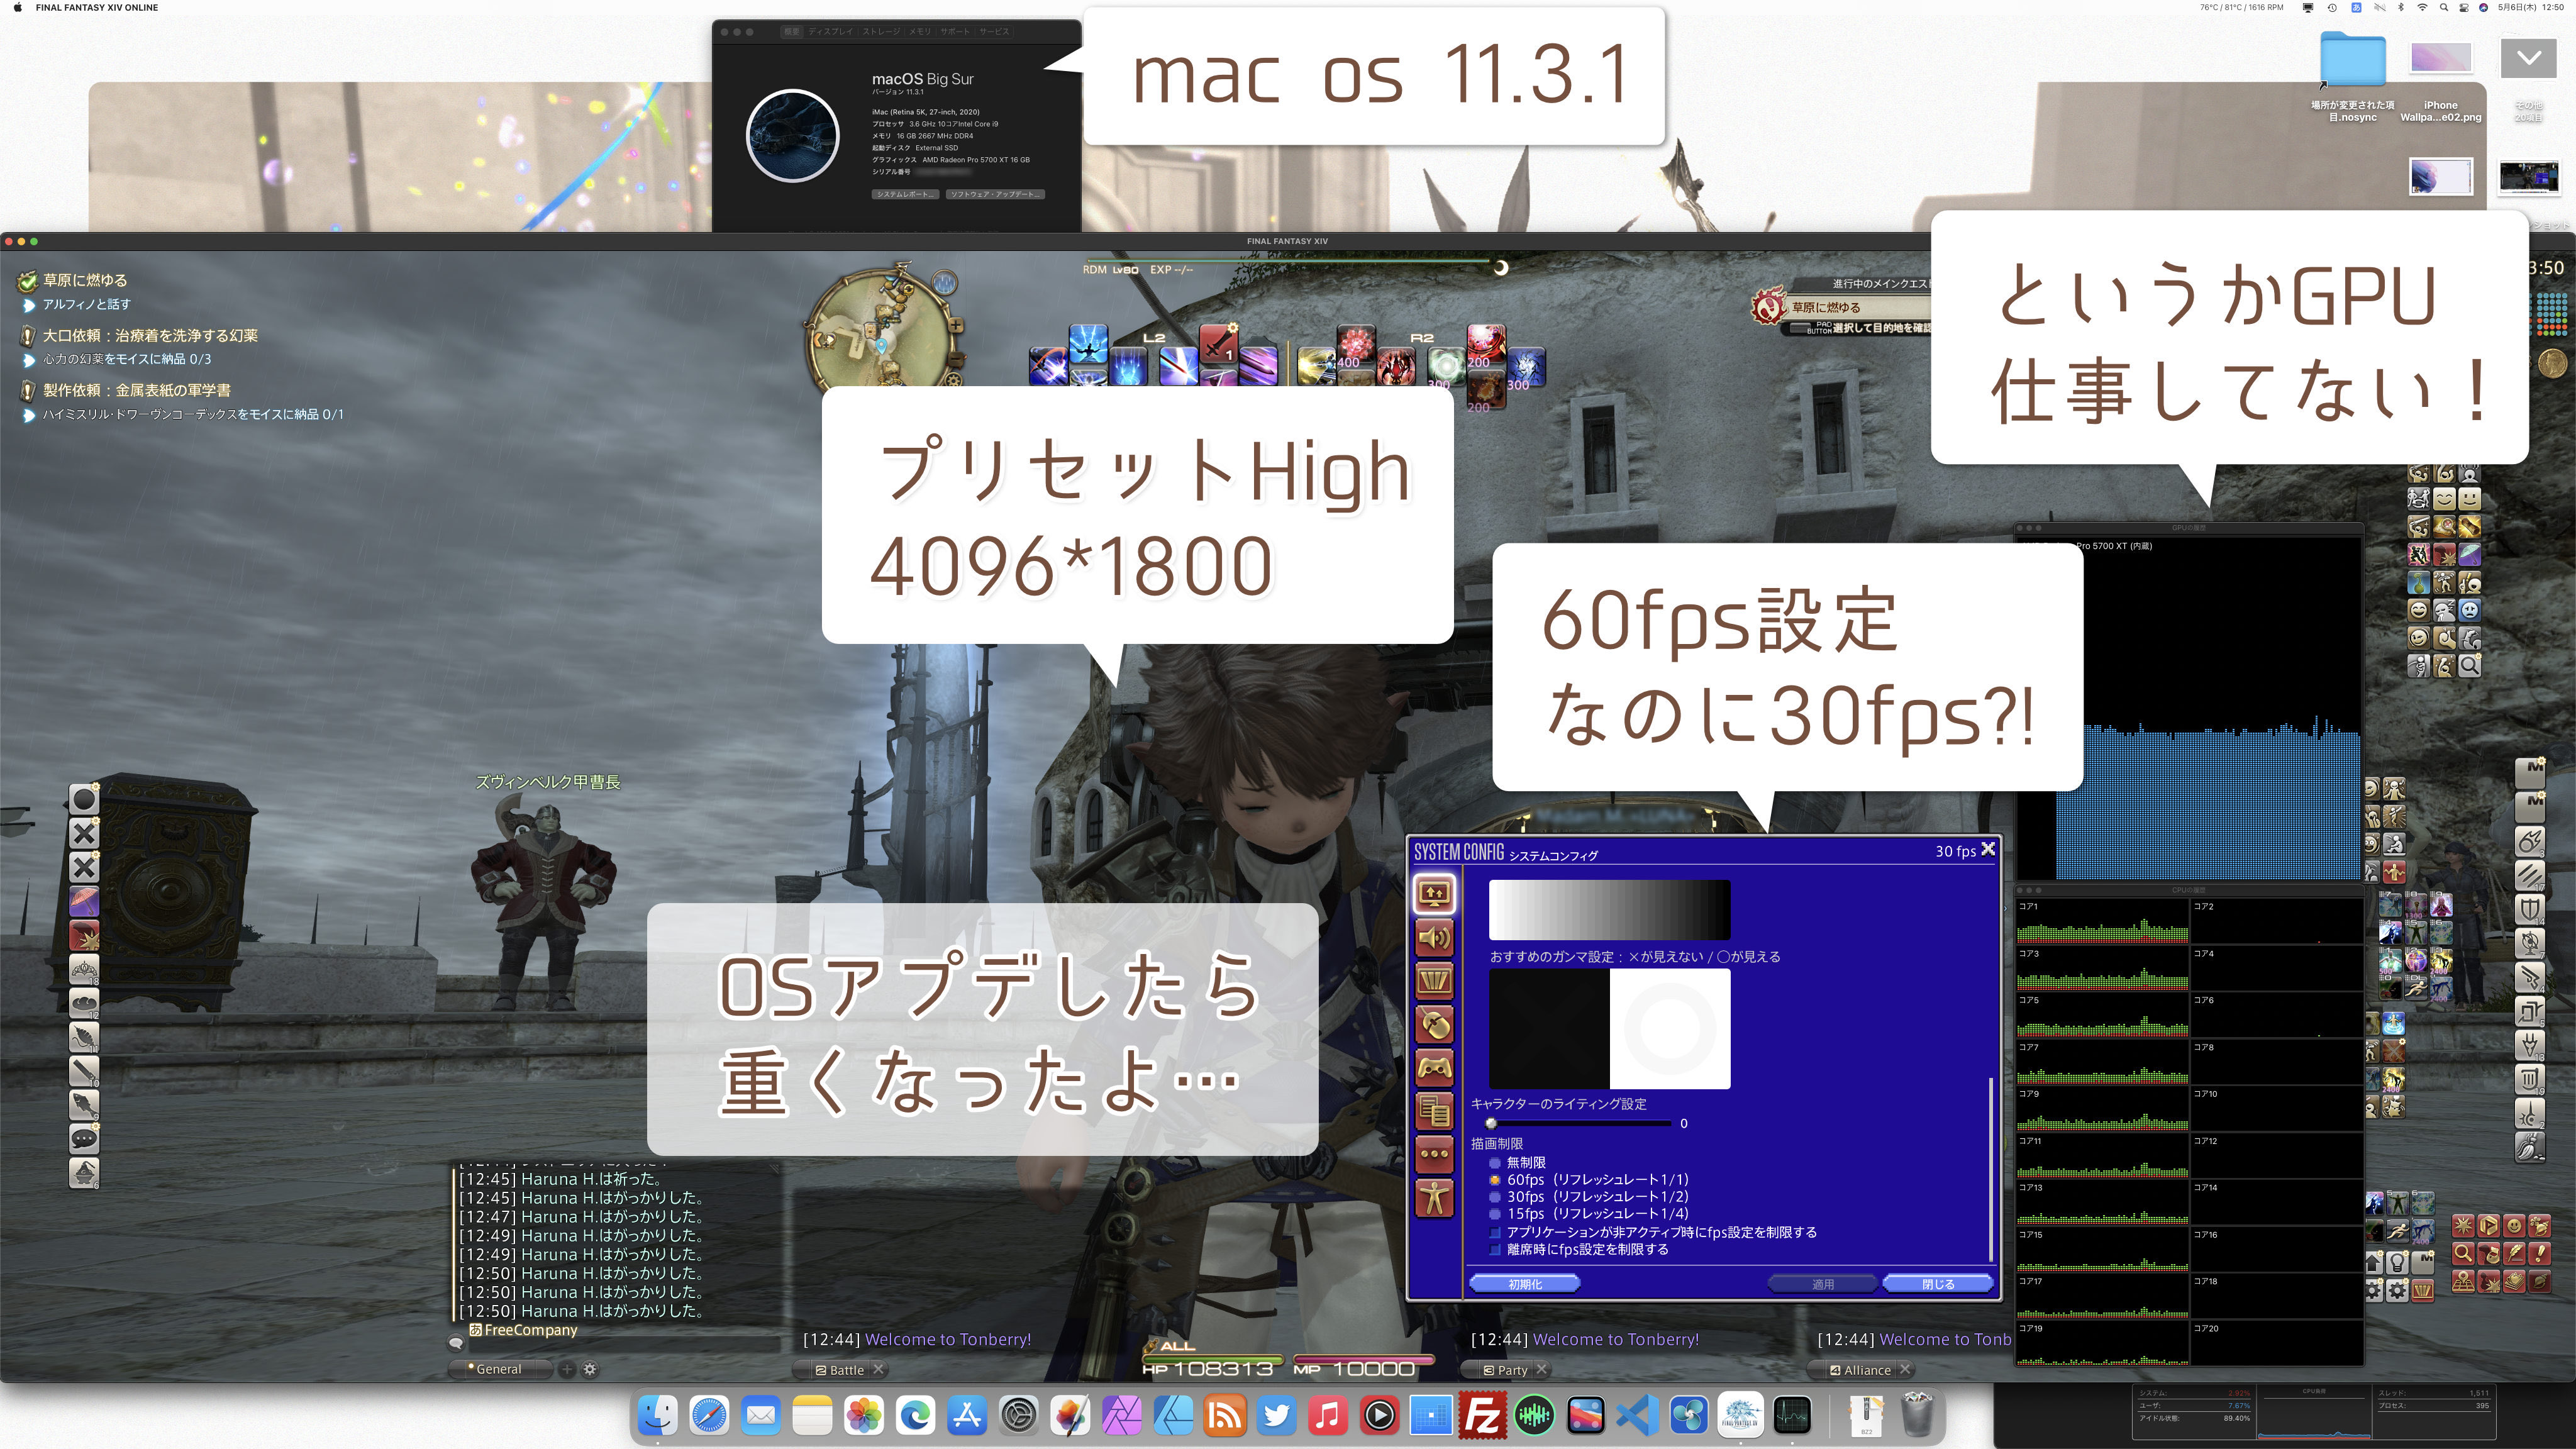Image resolution: width=2576 pixels, height=1449 pixels.
Task: Enable fps limit when application inactive checkbox
Action: [1496, 1232]
